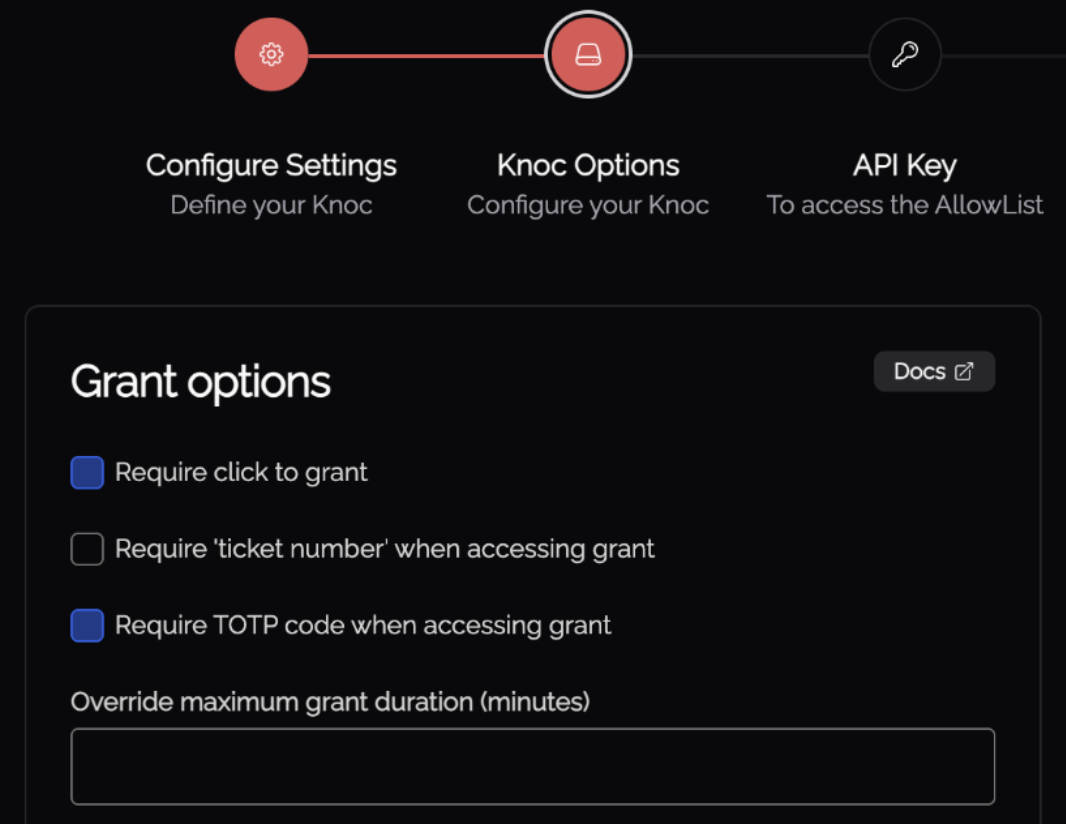
Task: Click the 'Require click to grant' label text
Action: 241,473
